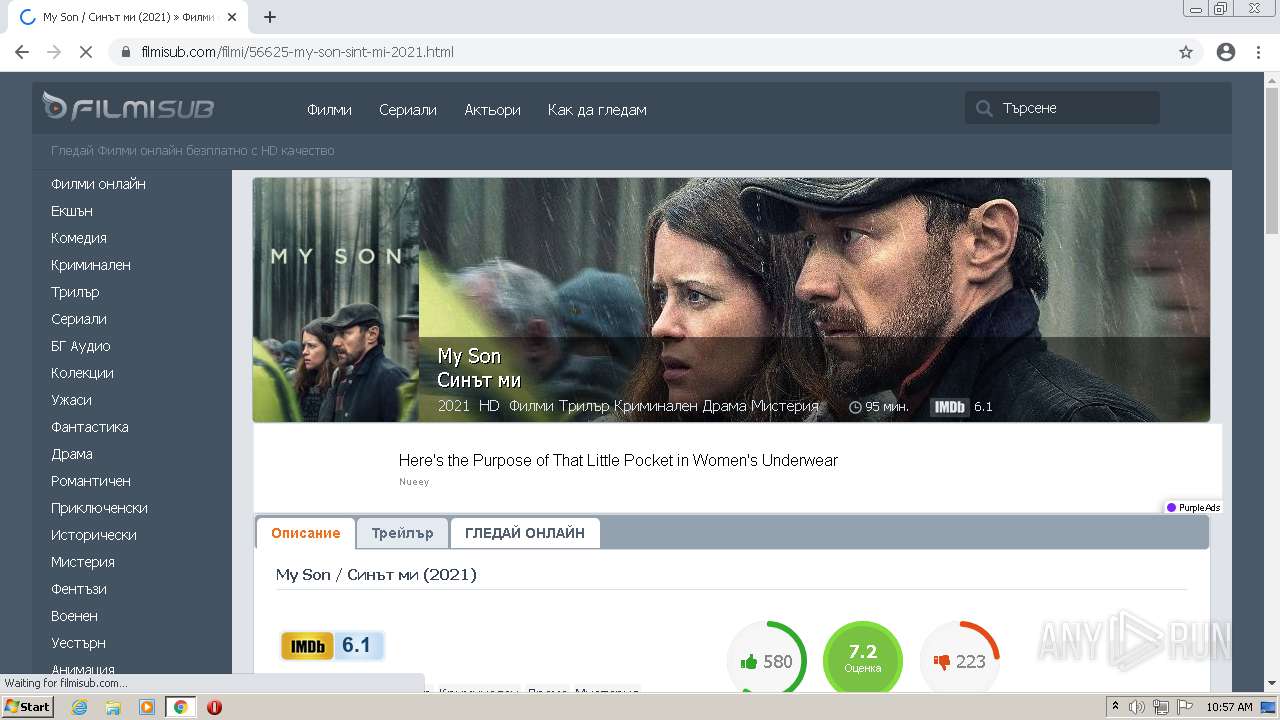Open Драма sidebar genre link
This screenshot has width=1280, height=720.
coord(72,454)
